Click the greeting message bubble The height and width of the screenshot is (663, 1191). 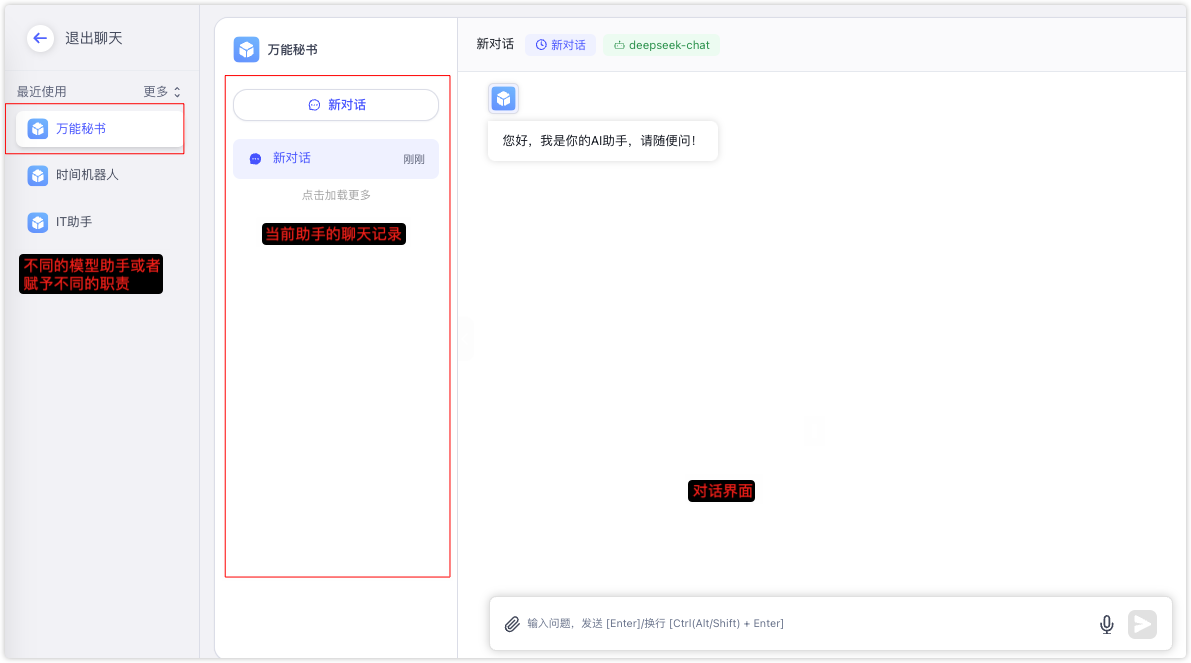click(x=603, y=140)
